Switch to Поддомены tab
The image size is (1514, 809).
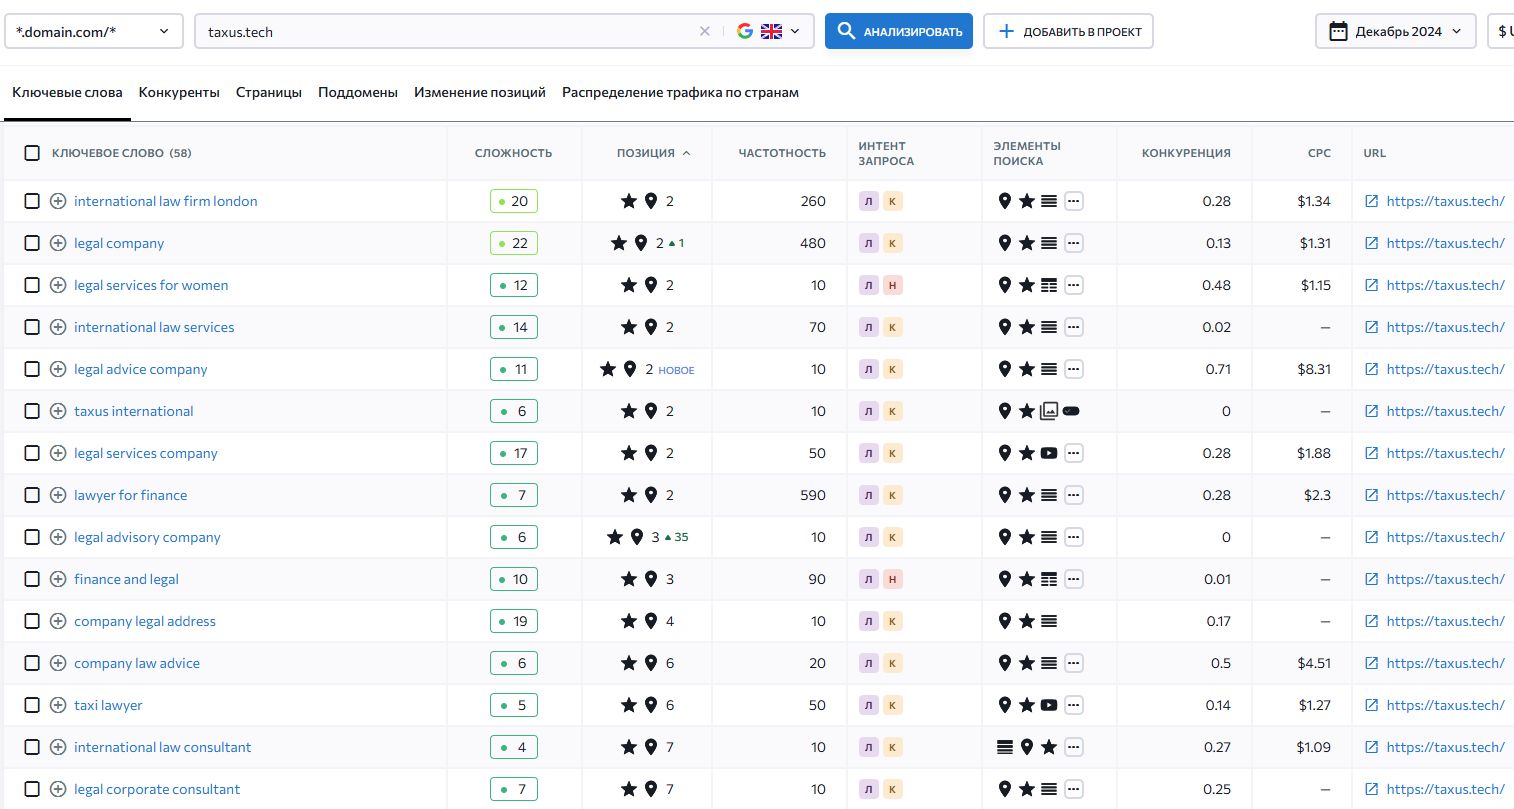coord(358,92)
